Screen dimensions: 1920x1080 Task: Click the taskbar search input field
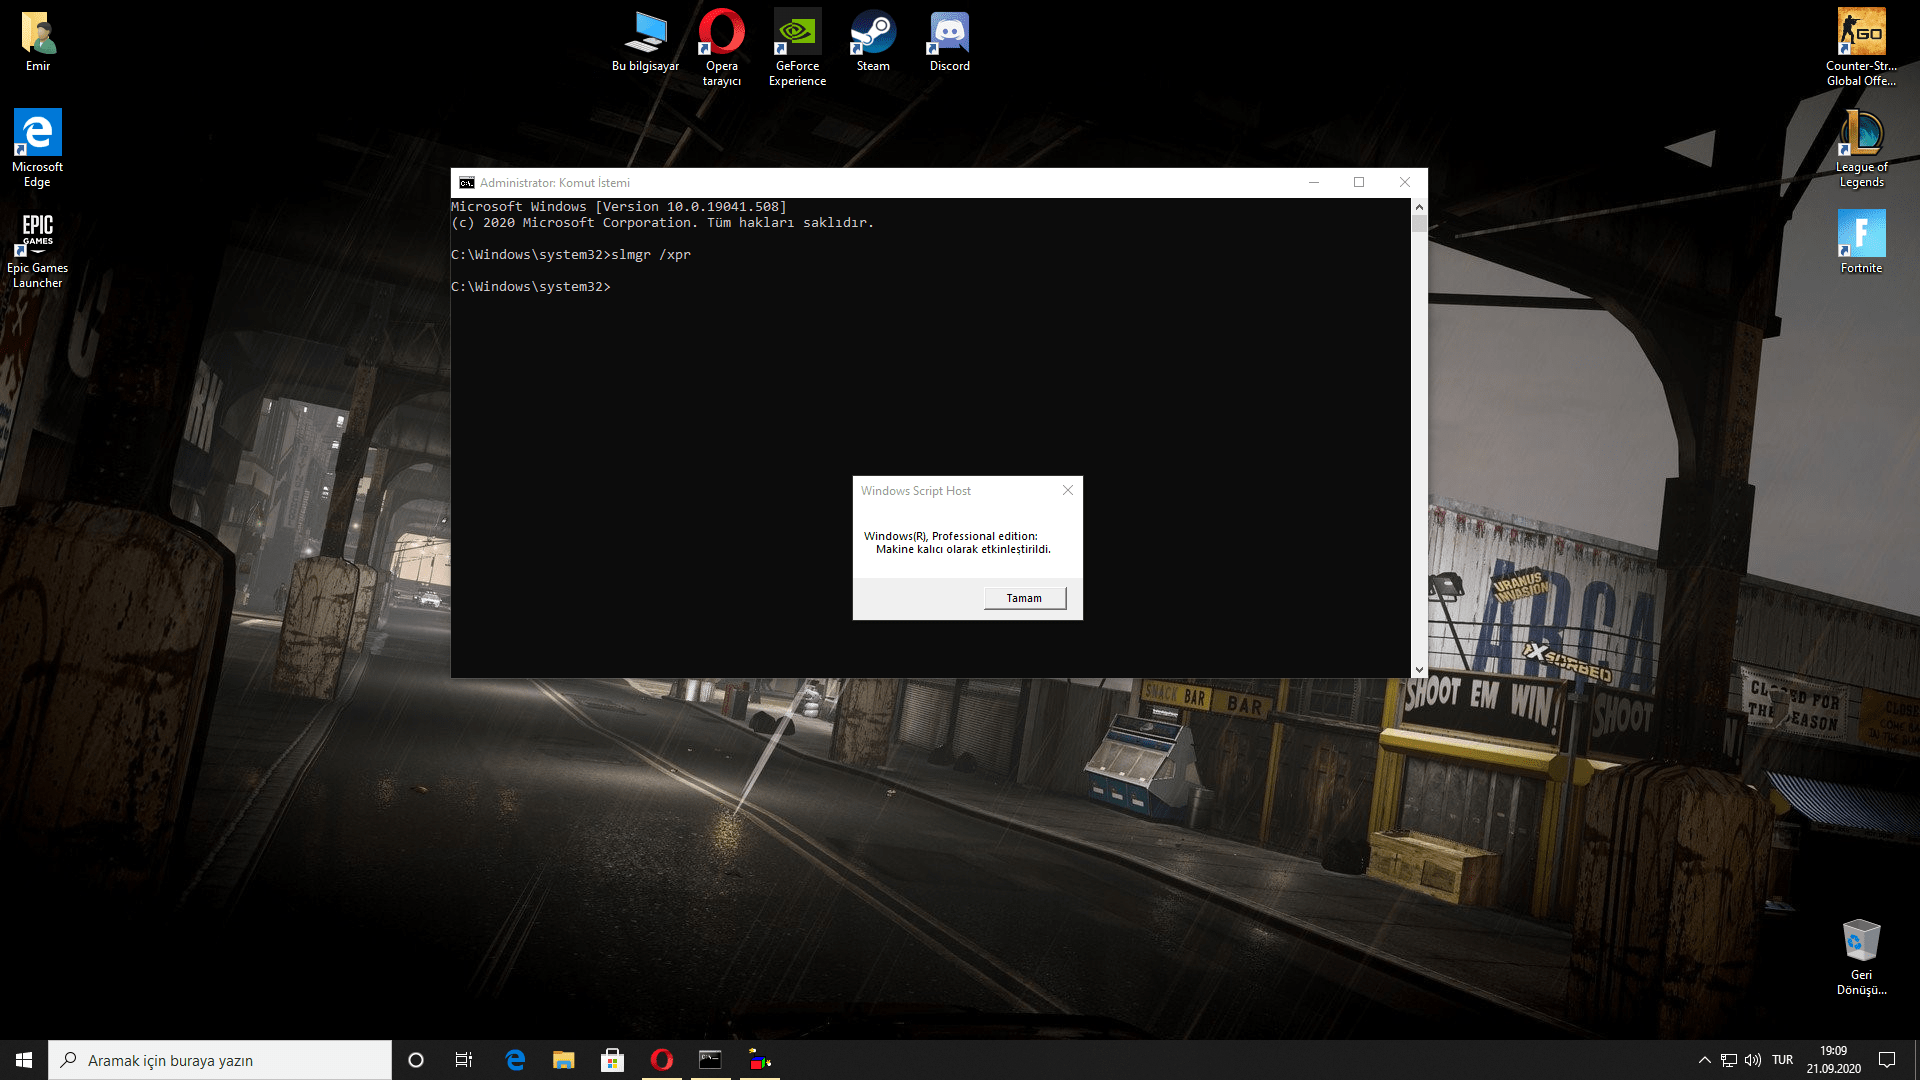point(220,1060)
